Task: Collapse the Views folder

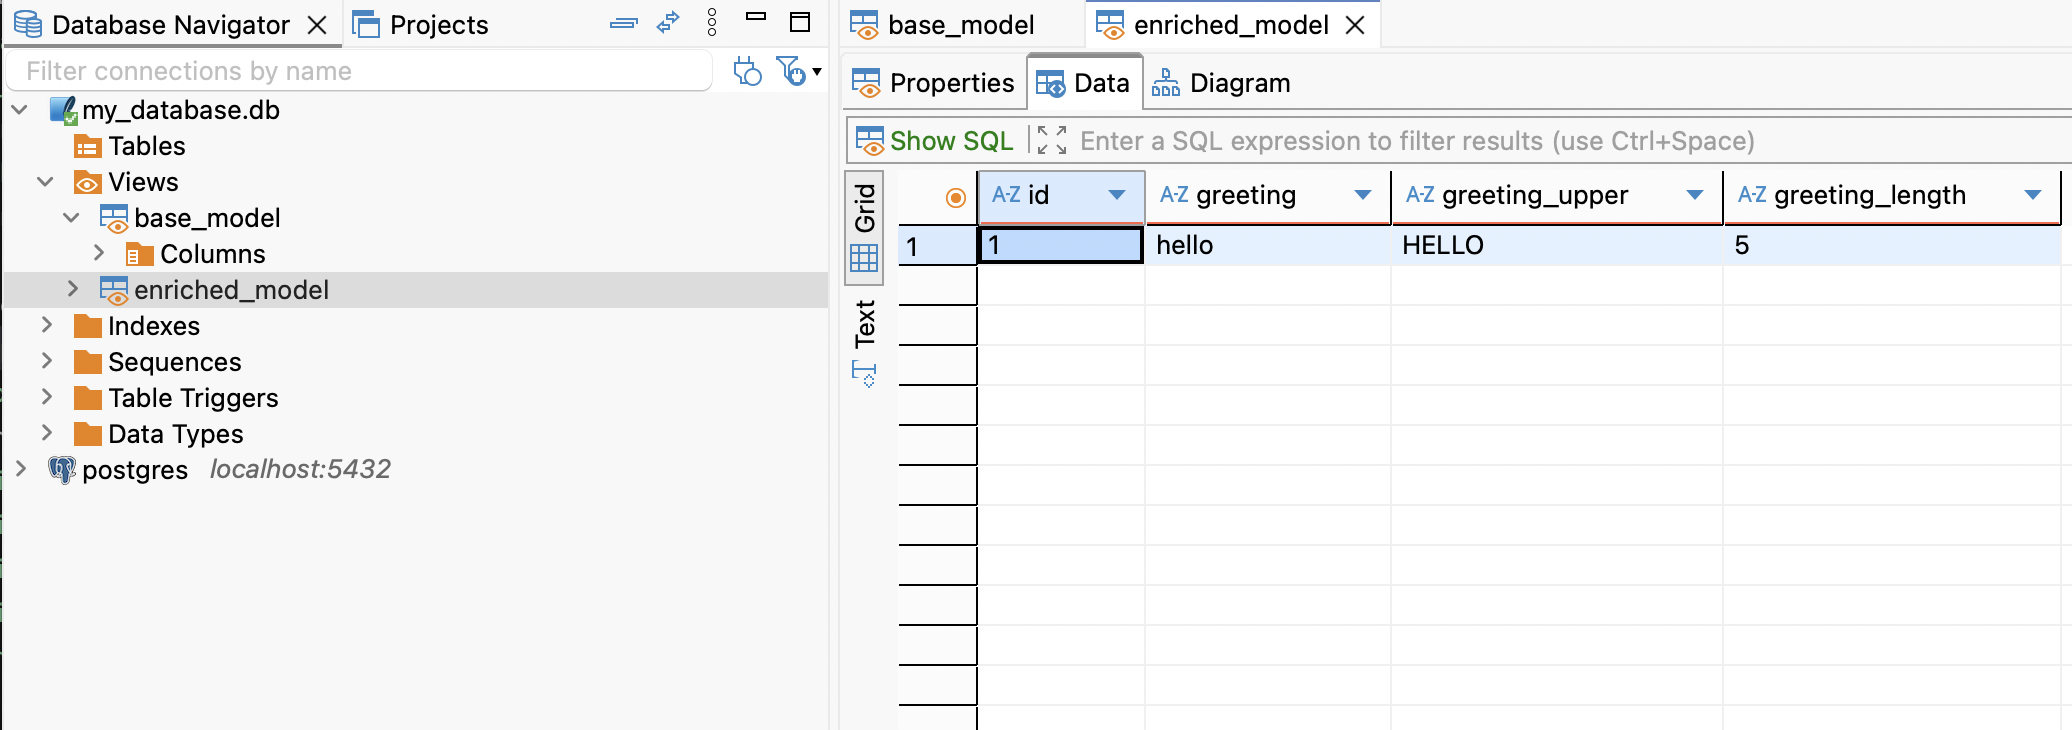Action: coord(45,182)
